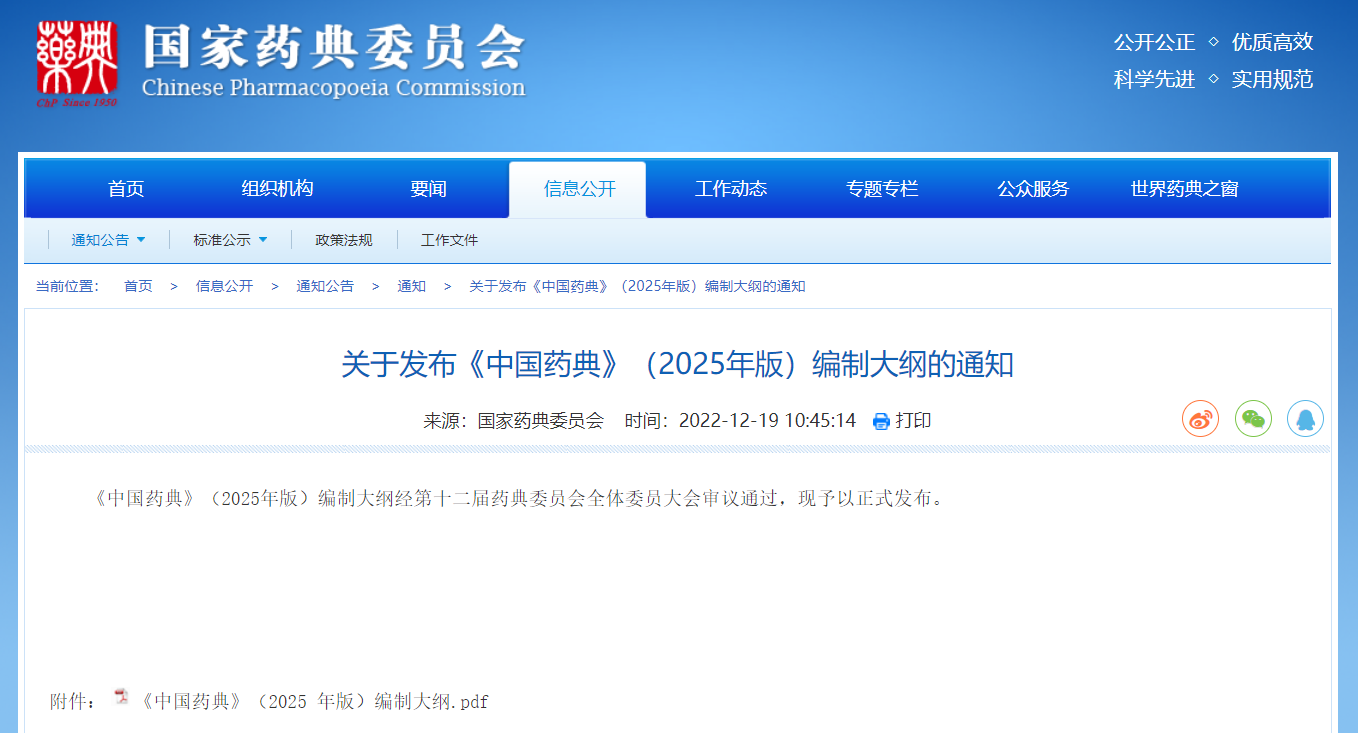Screen dimensions: 1358x733
Task: Open the 要闻 navigation tab
Action: (428, 189)
